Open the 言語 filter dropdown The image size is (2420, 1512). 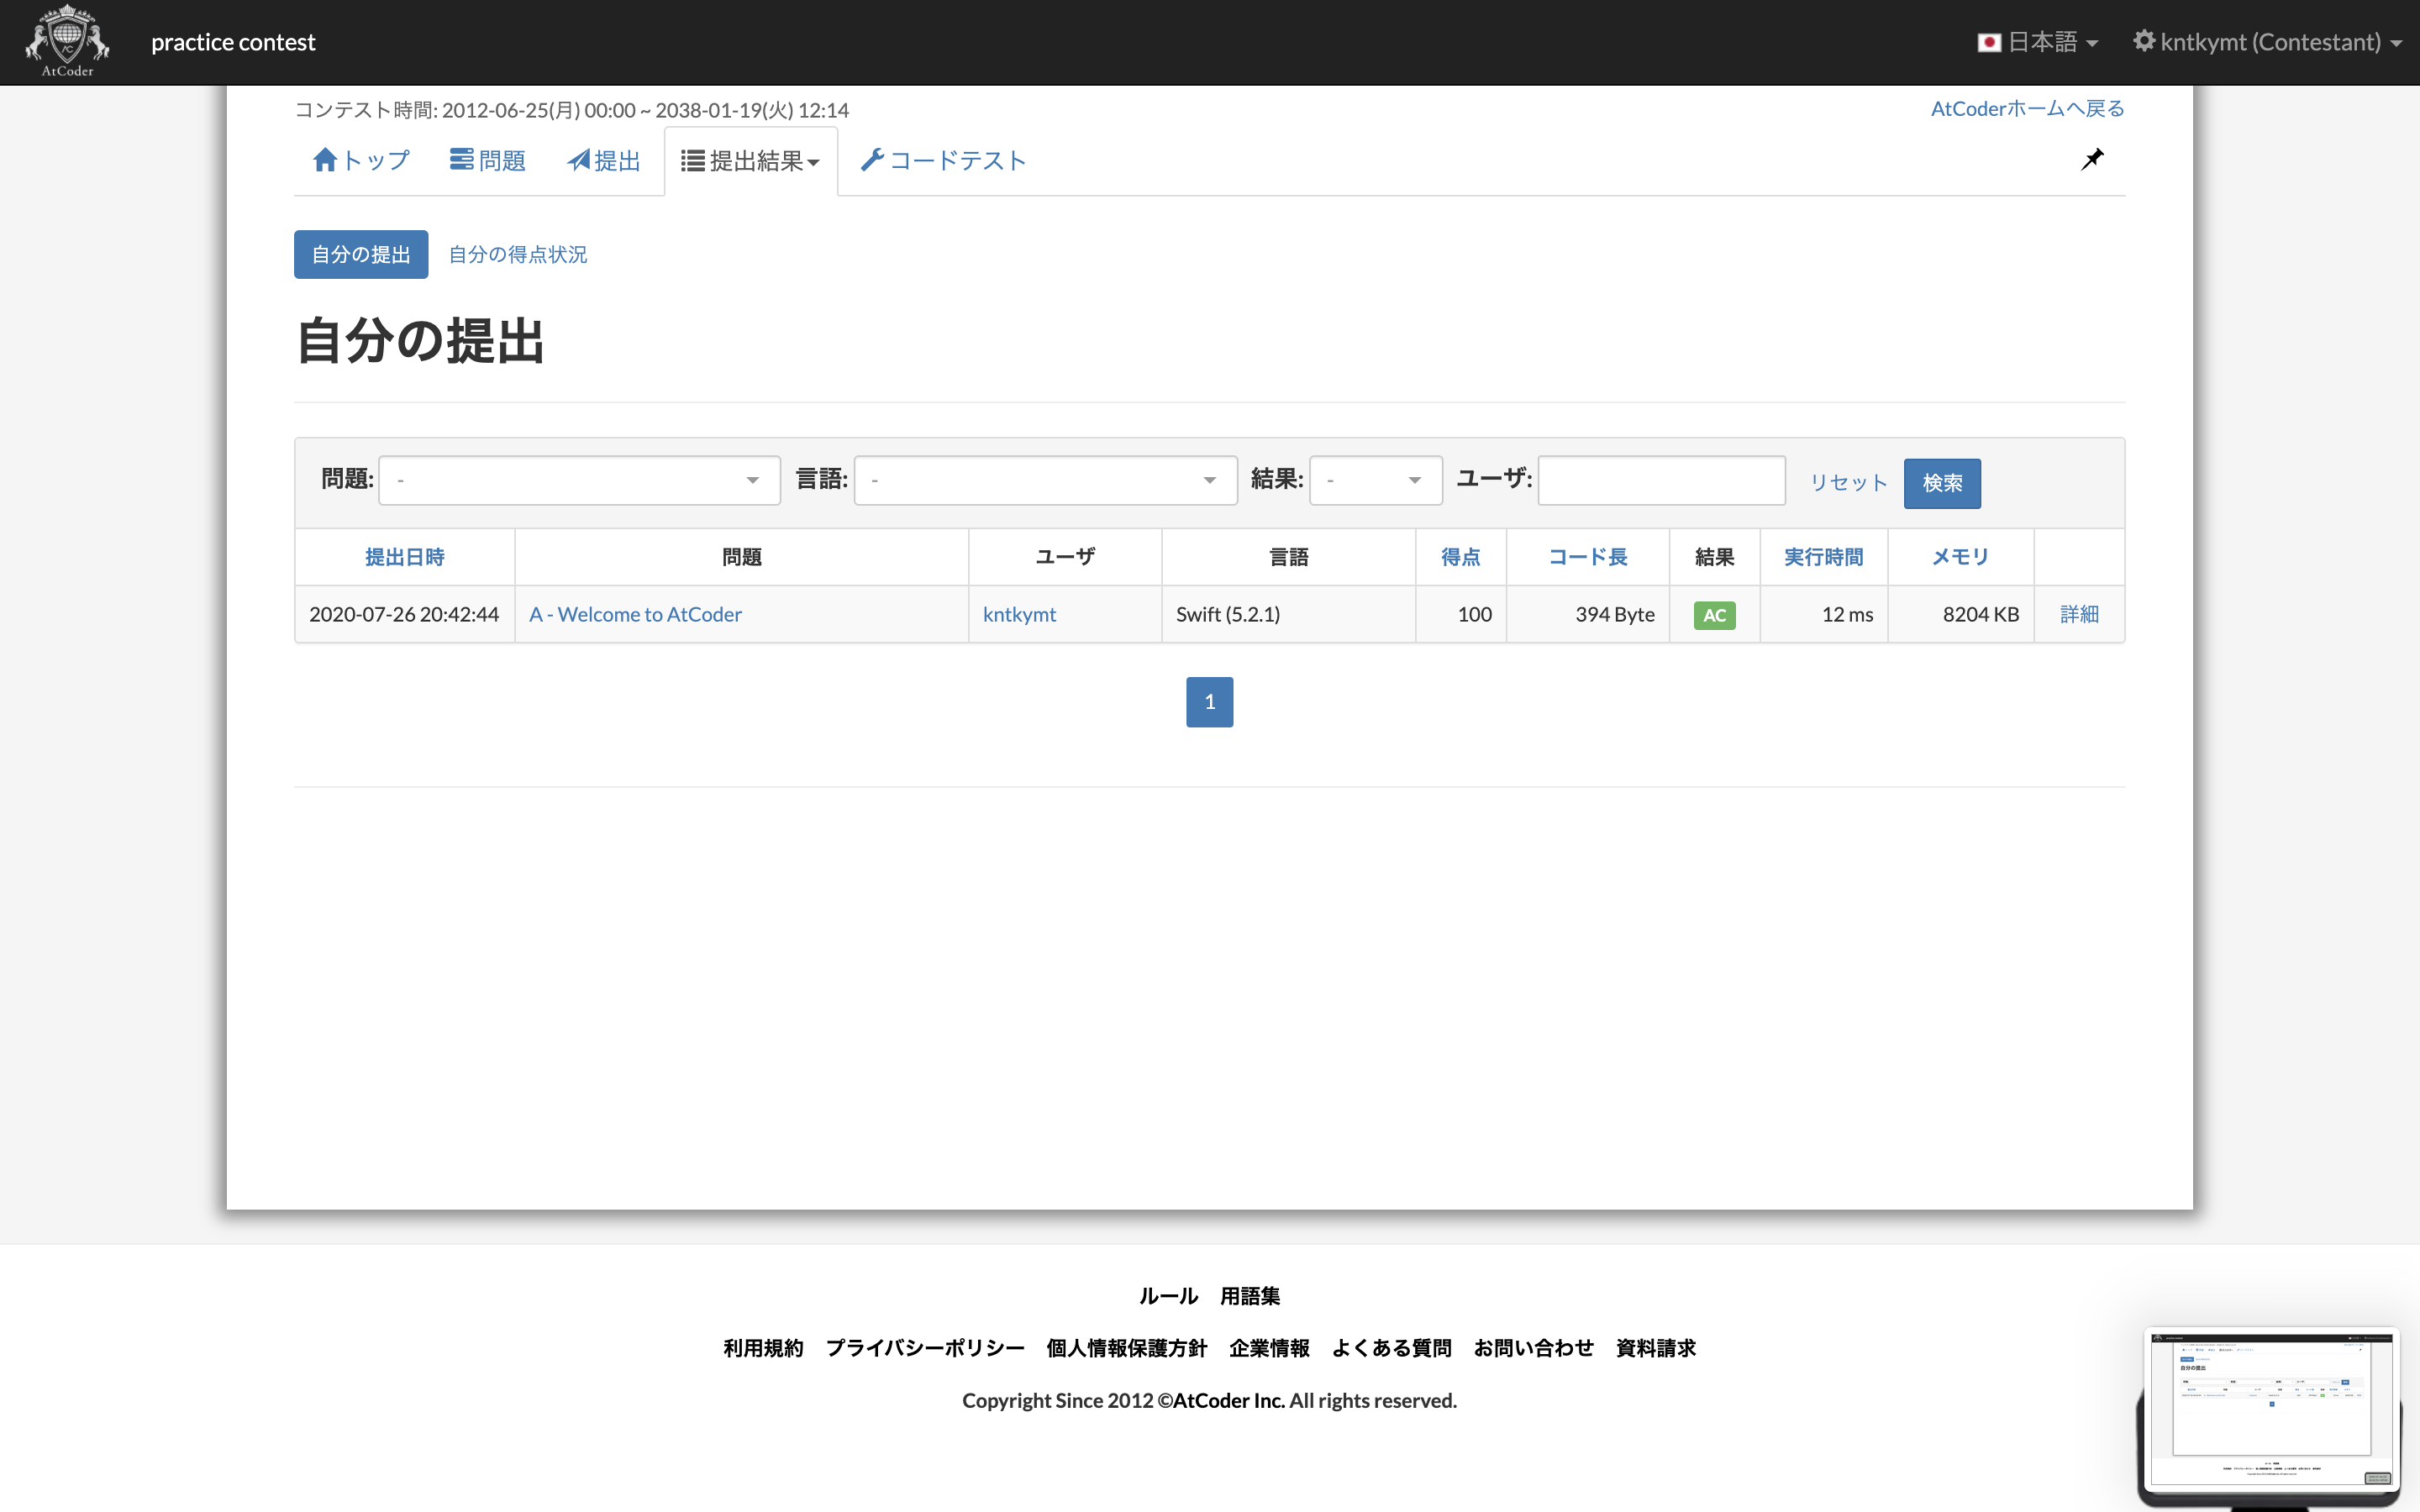(x=1045, y=481)
